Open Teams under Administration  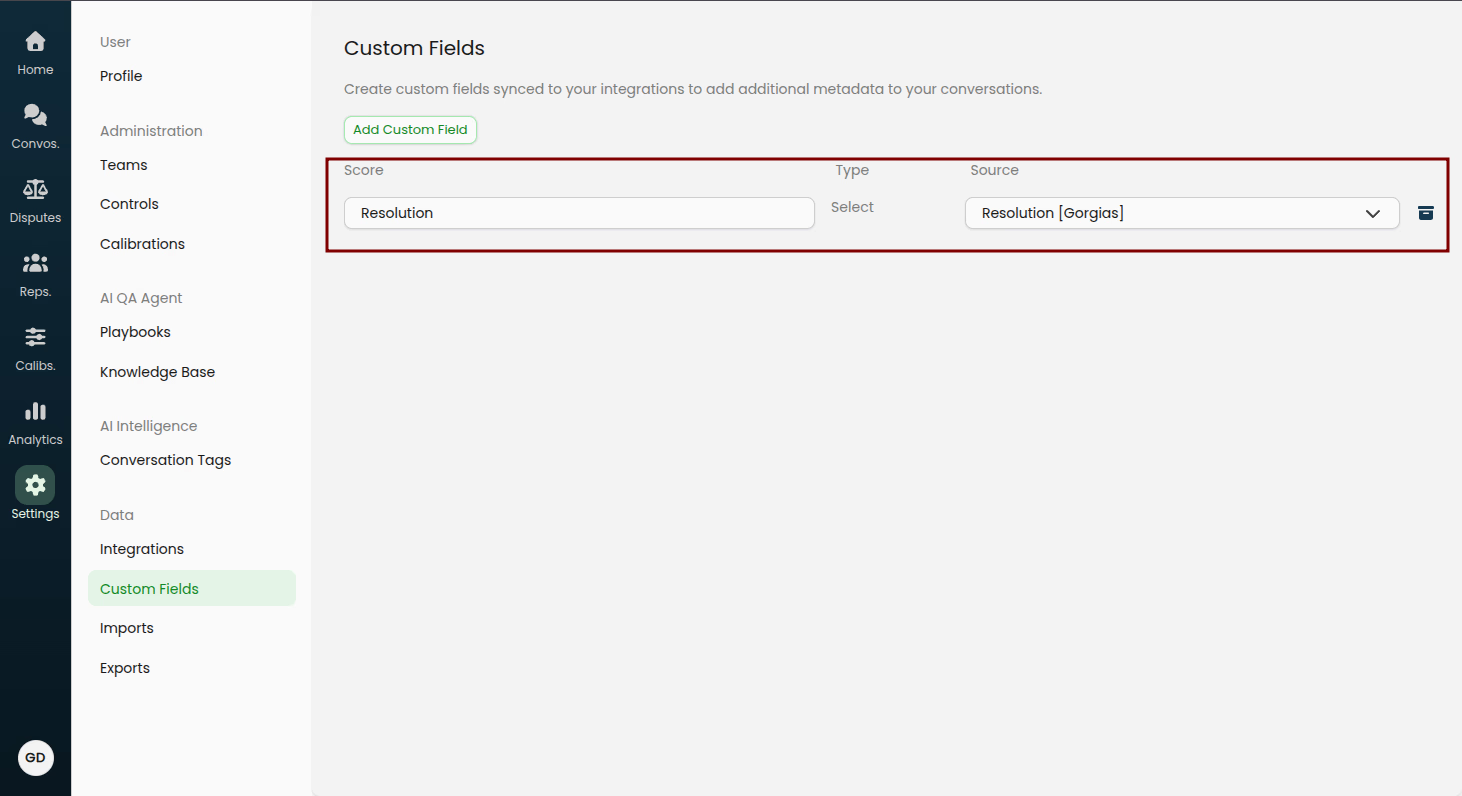click(x=124, y=165)
